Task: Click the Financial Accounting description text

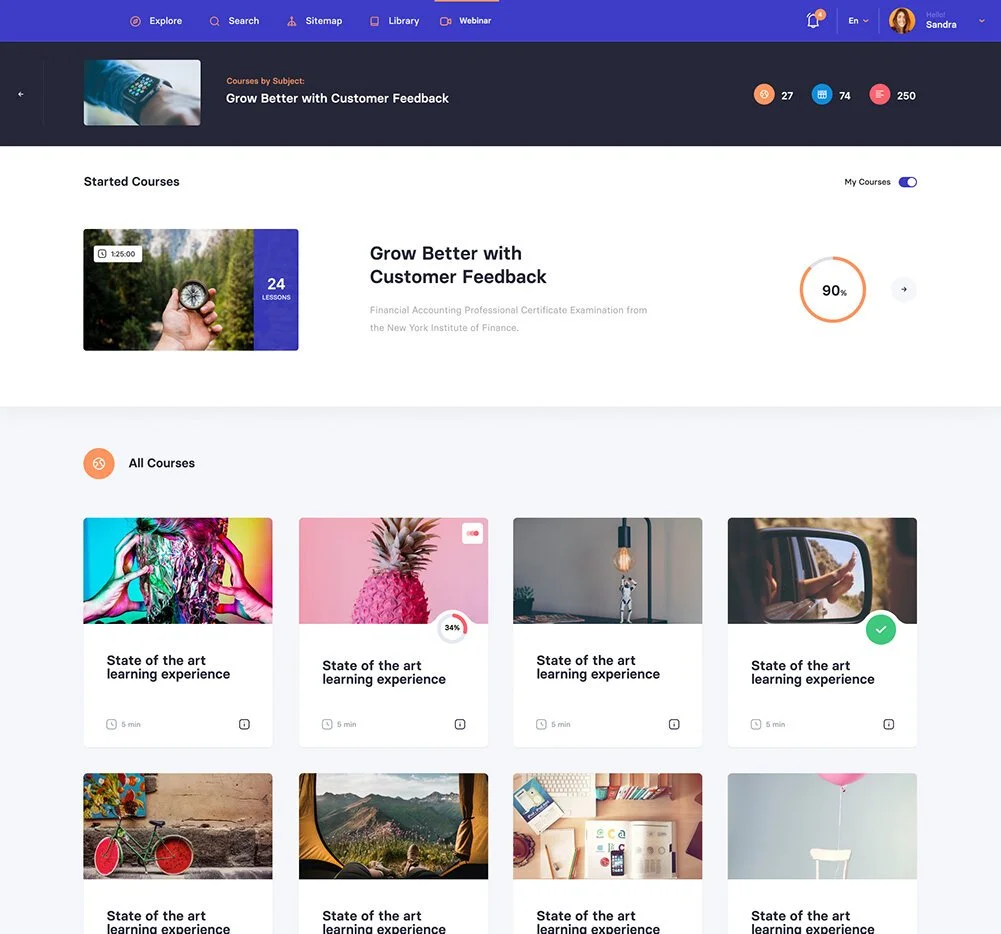Action: 508,319
